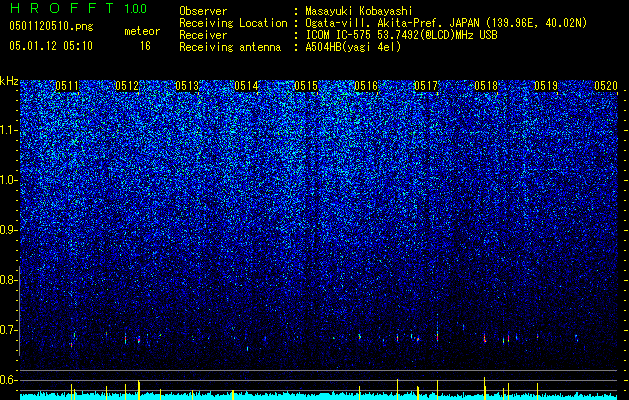Click the 0519 time marker

546,86
